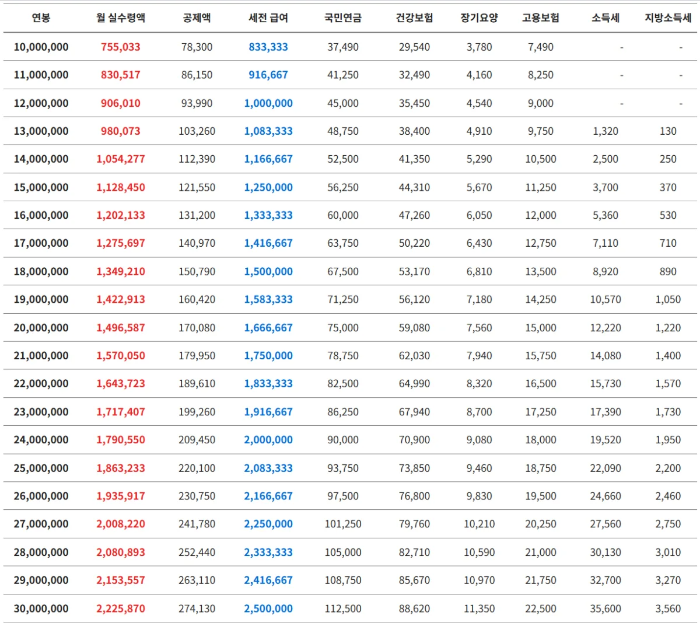Select the 12,000,000 salary cell

(41, 103)
